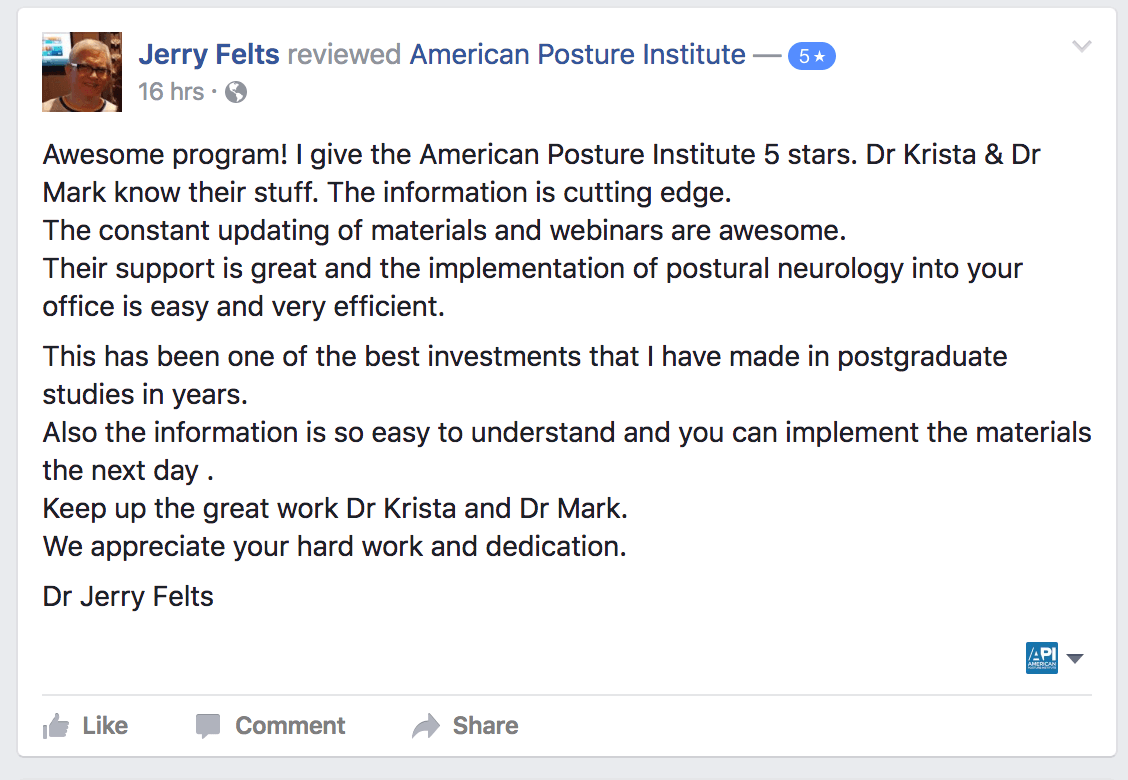Open the dropdown arrow beside the API logo
The width and height of the screenshot is (1128, 780).
point(1075,659)
